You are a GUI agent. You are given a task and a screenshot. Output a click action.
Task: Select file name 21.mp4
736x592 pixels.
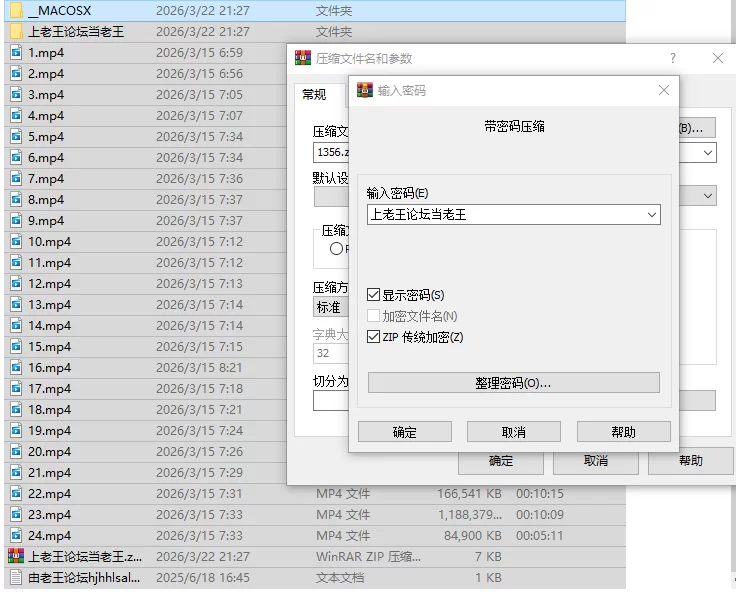coord(49,472)
